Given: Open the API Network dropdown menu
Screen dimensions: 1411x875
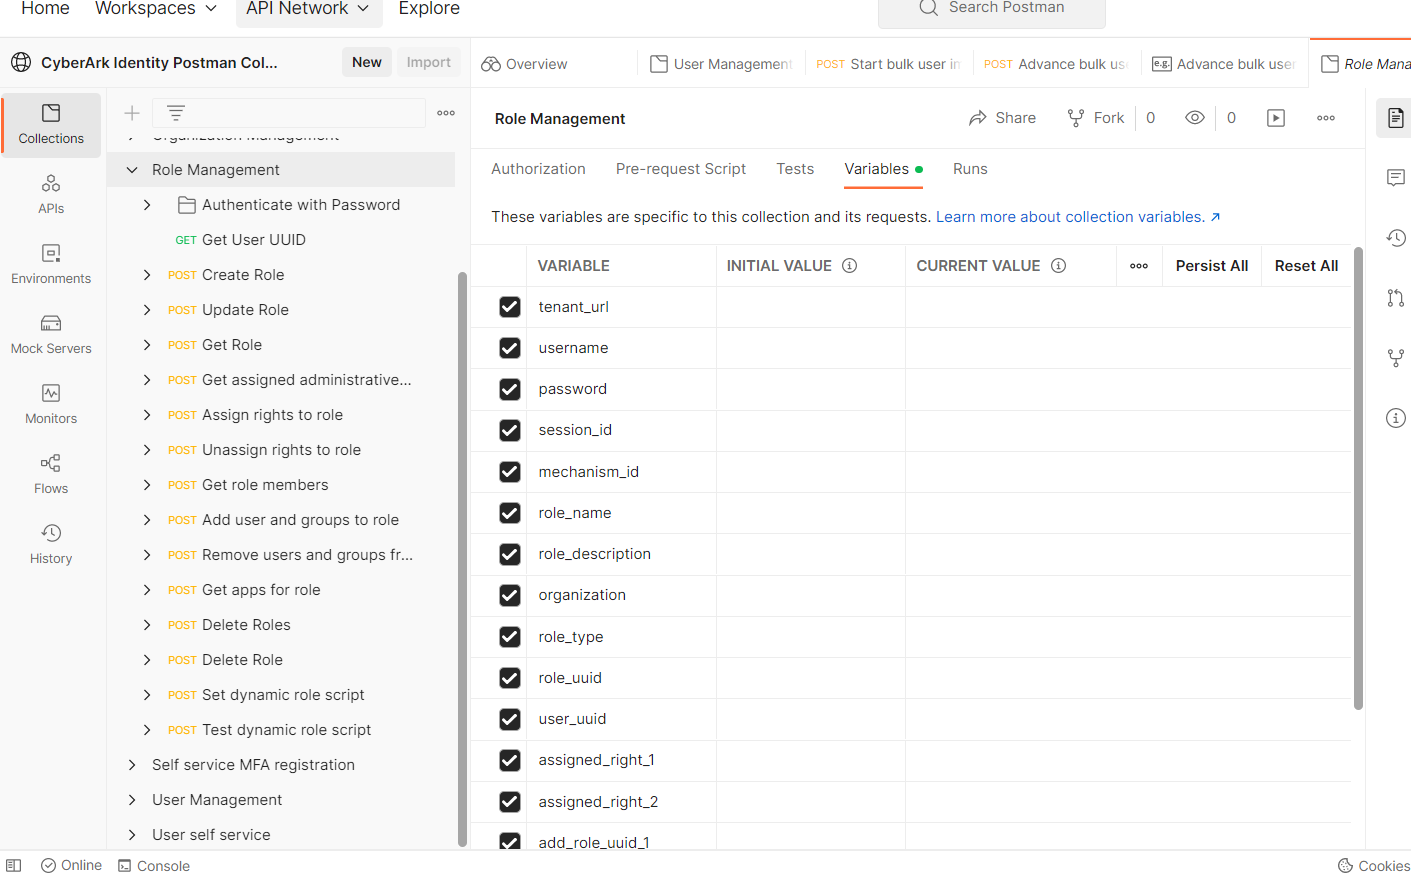Looking at the screenshot, I should [x=307, y=9].
